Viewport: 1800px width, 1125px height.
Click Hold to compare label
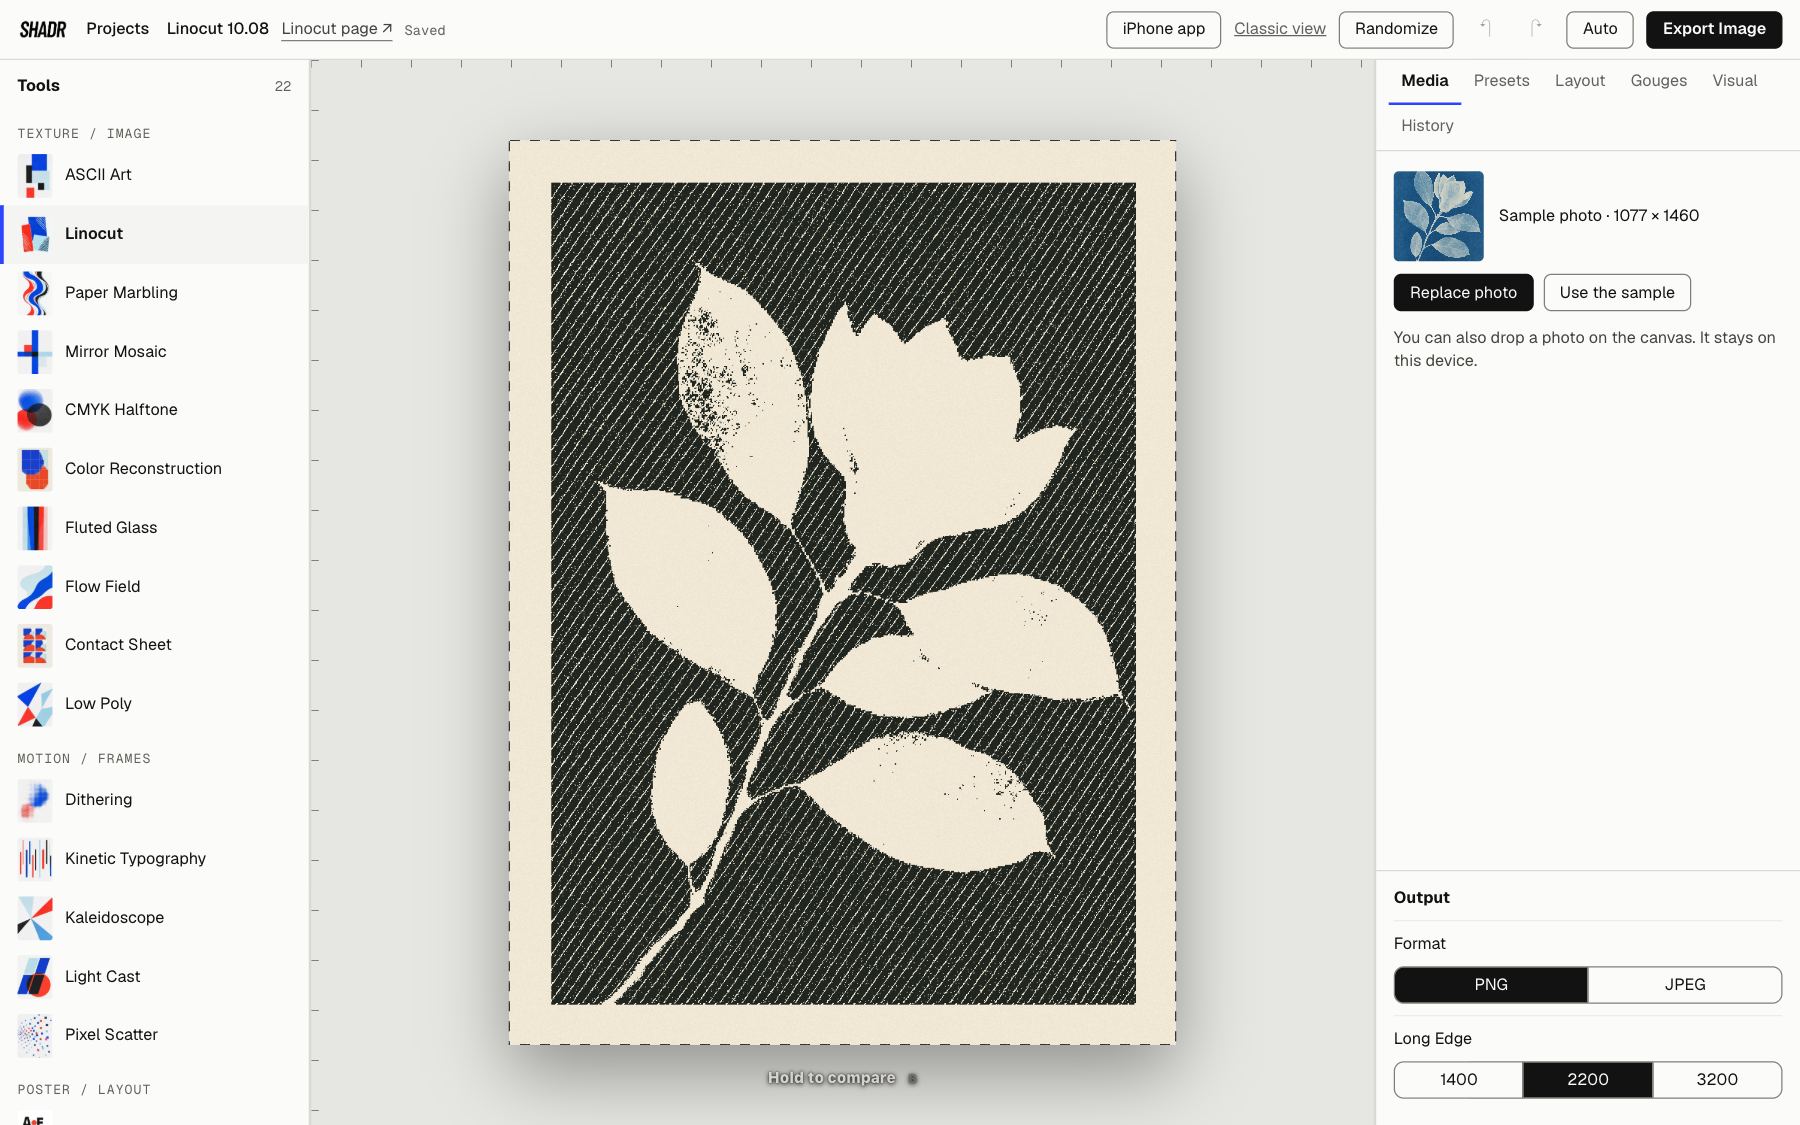pyautogui.click(x=831, y=1078)
